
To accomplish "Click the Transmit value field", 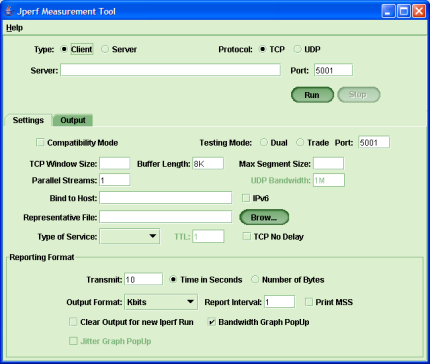I will [x=144, y=279].
